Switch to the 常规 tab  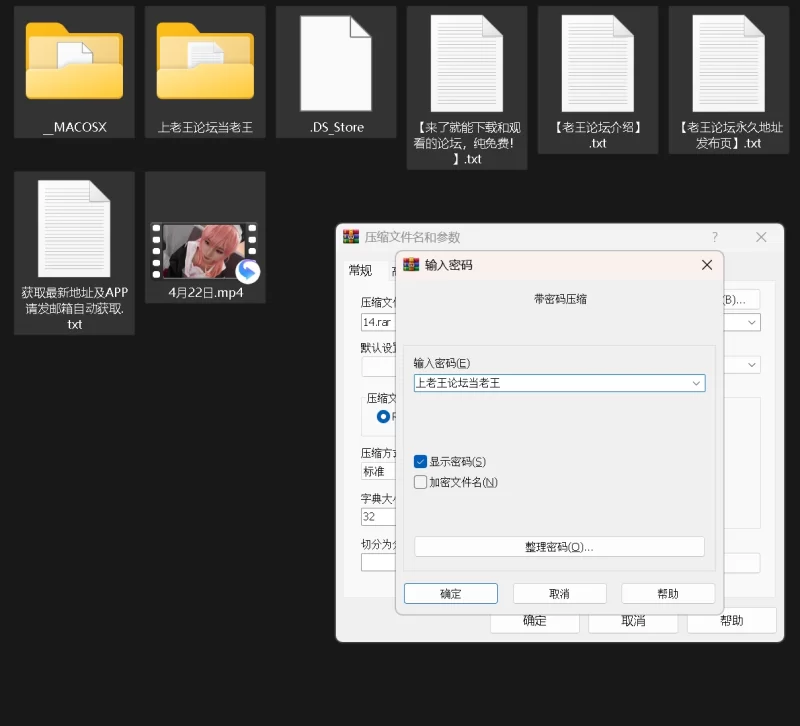(360, 271)
